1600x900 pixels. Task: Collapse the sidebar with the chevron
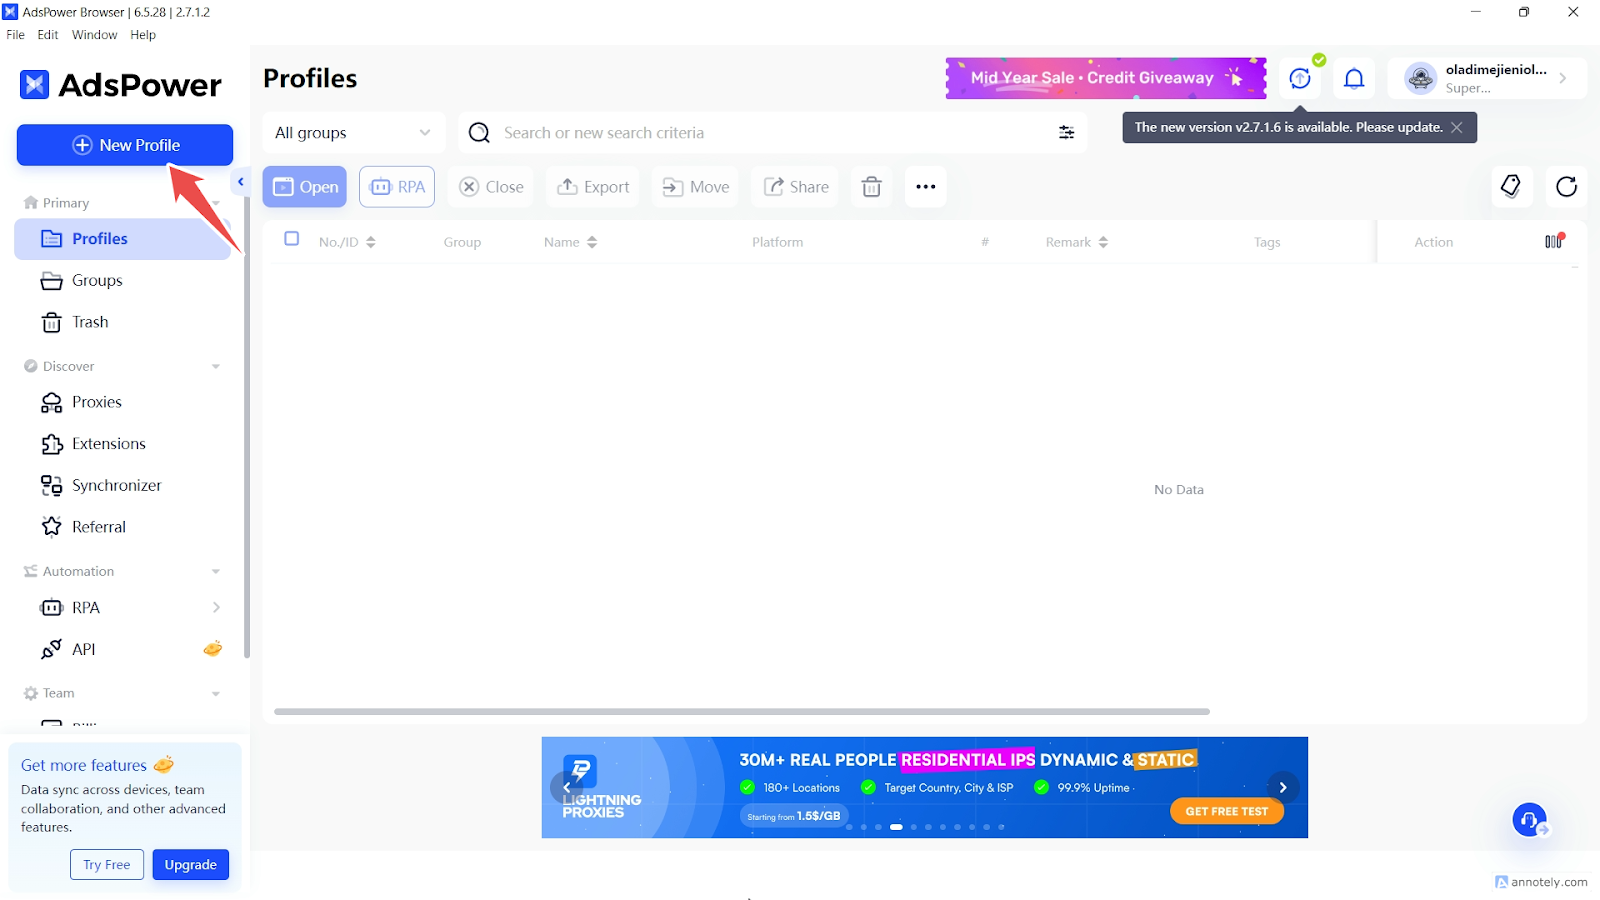click(x=240, y=182)
